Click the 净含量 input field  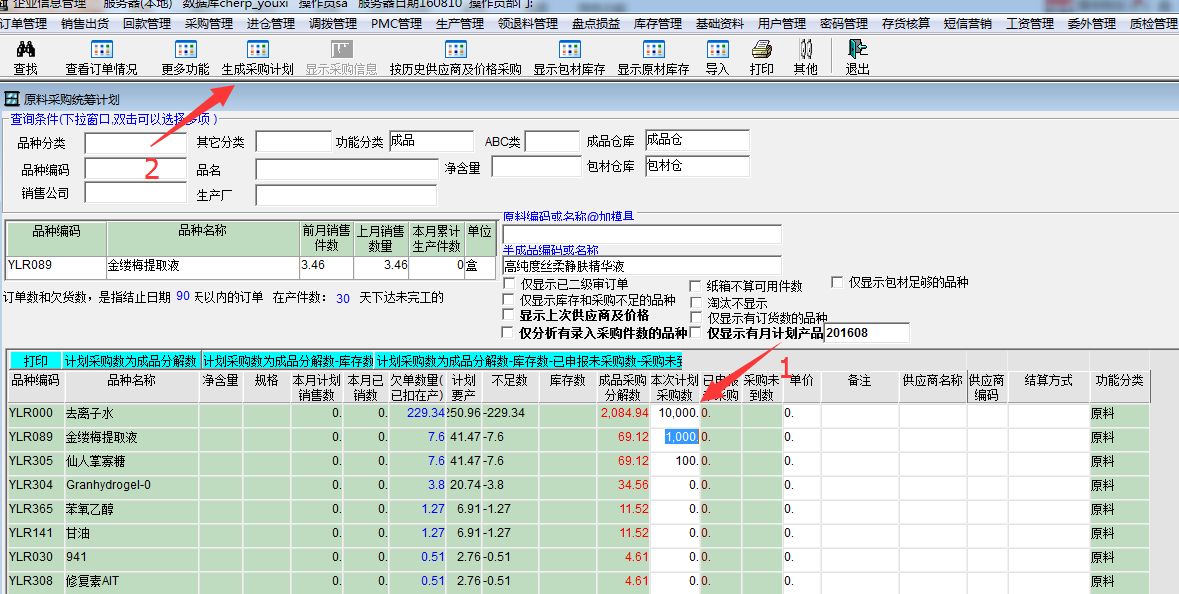click(536, 167)
